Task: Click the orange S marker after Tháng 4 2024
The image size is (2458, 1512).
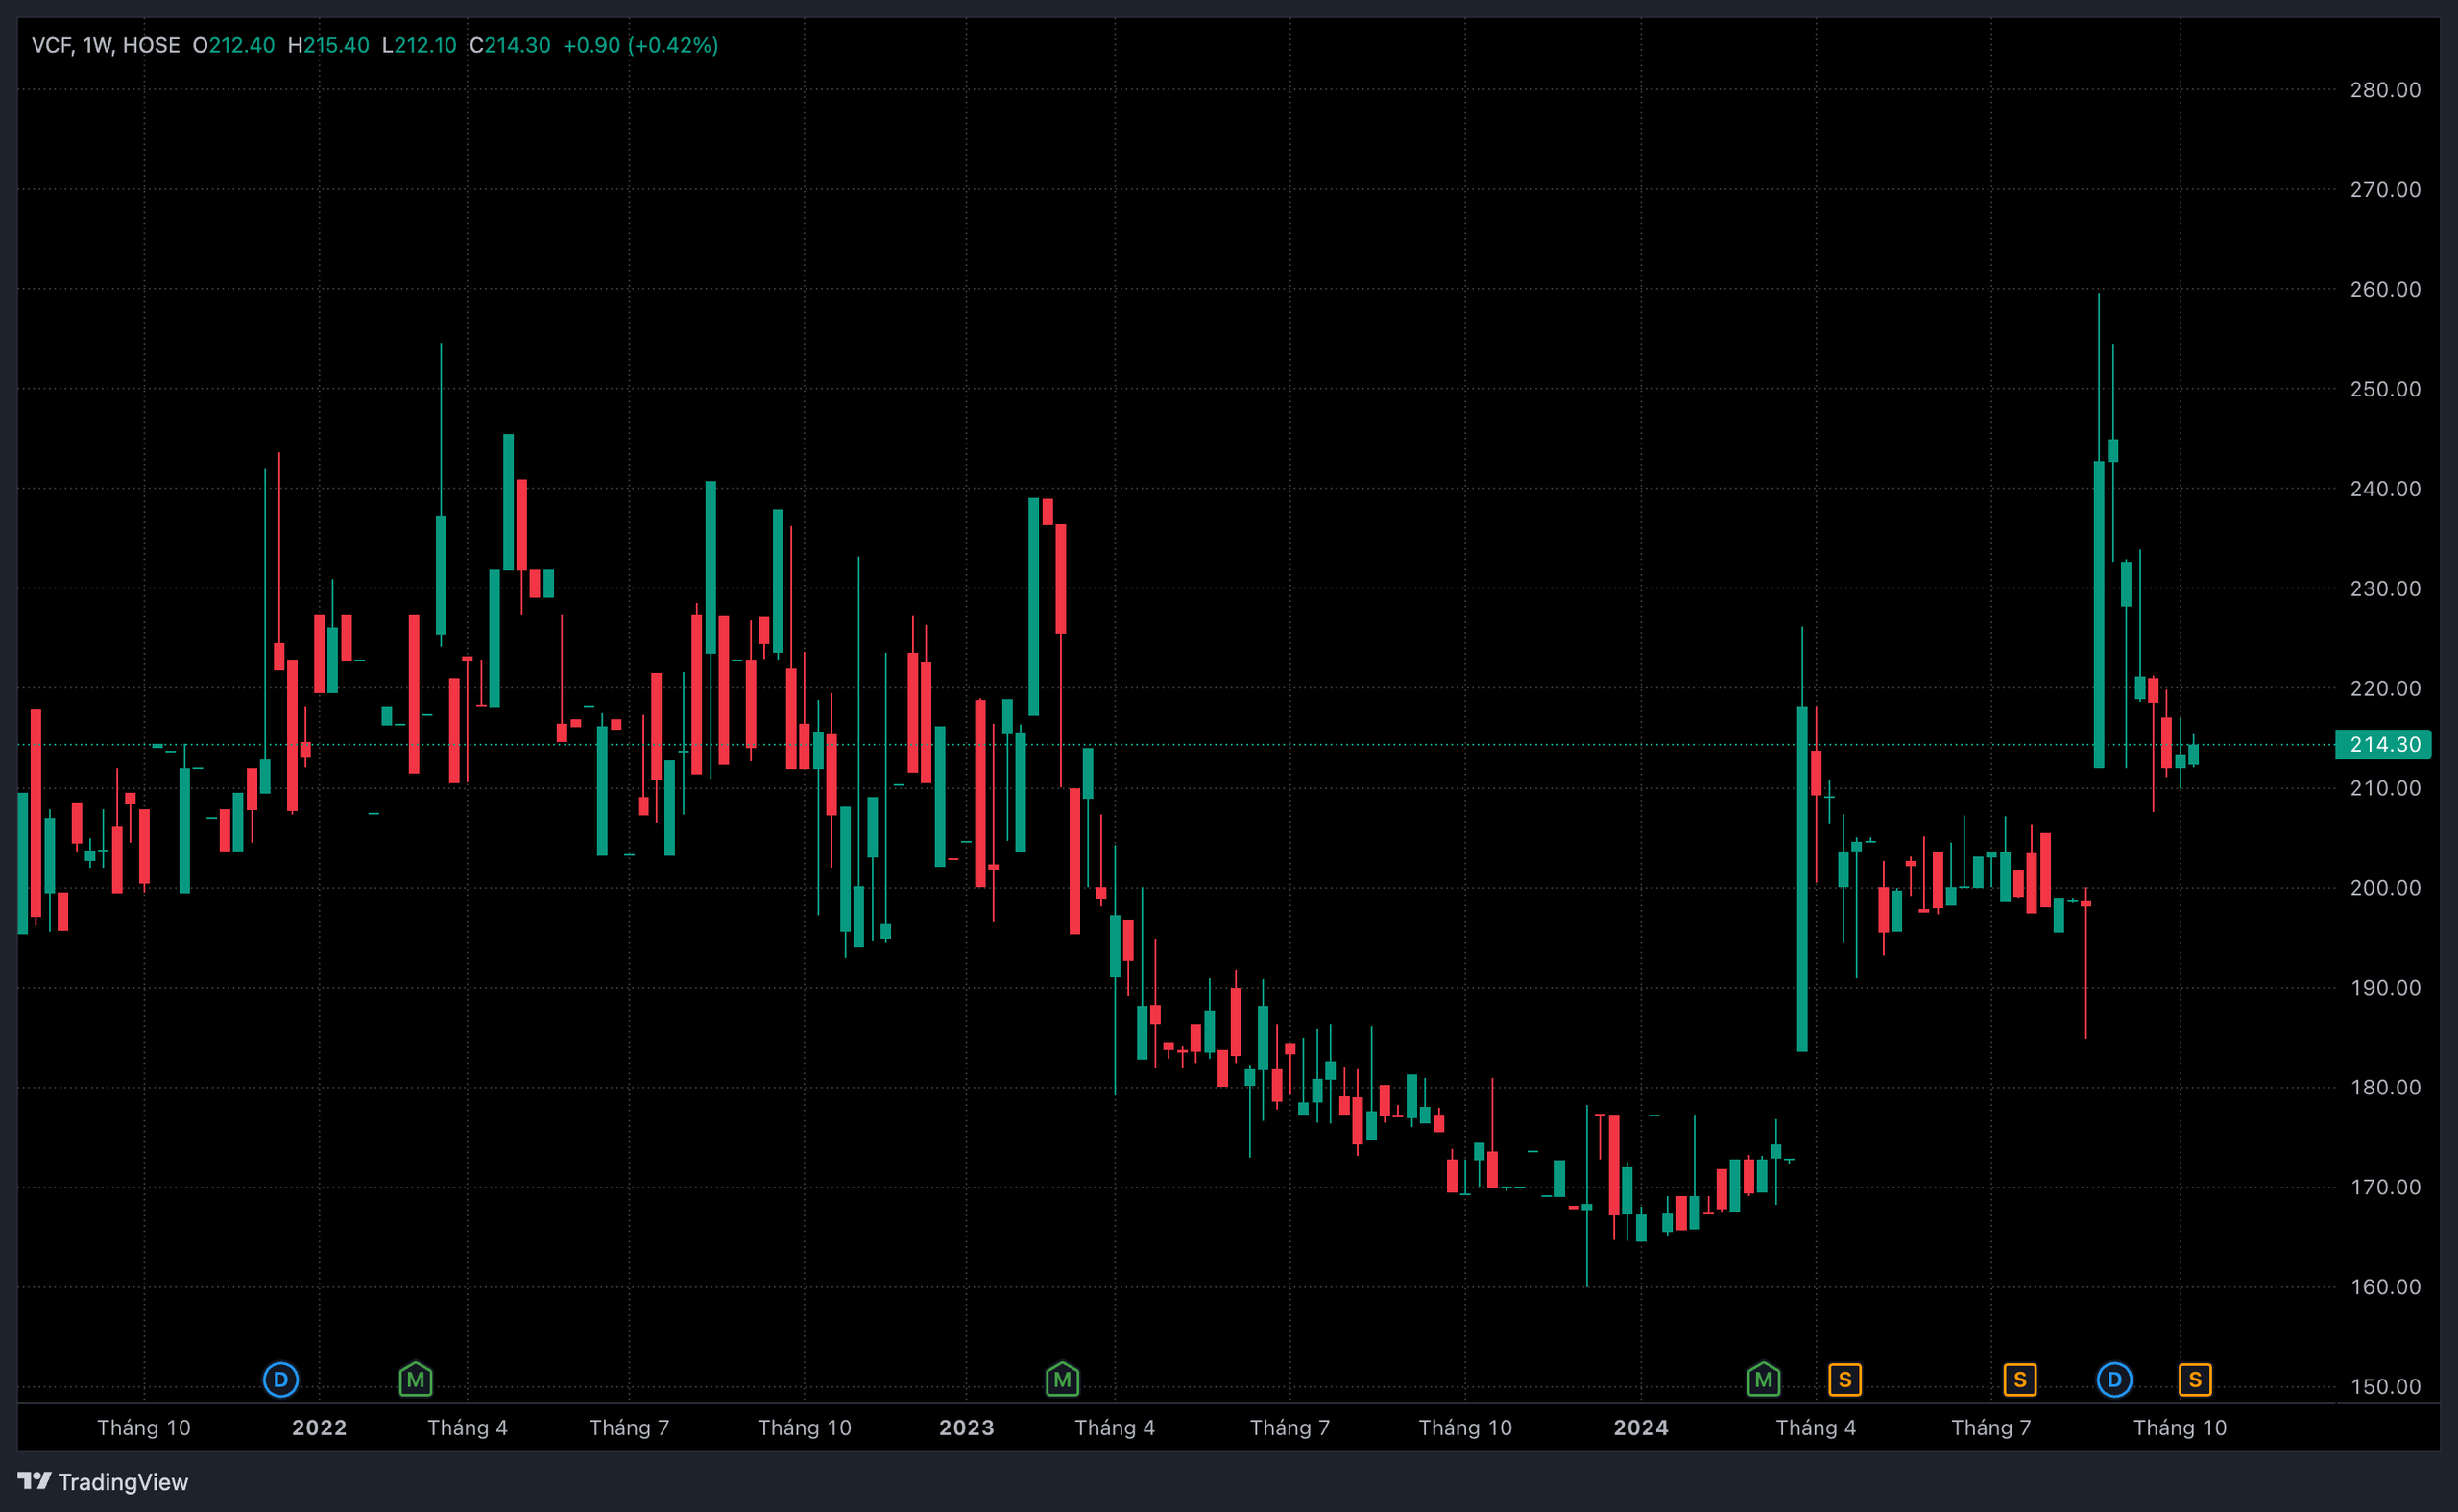Action: [x=1845, y=1380]
